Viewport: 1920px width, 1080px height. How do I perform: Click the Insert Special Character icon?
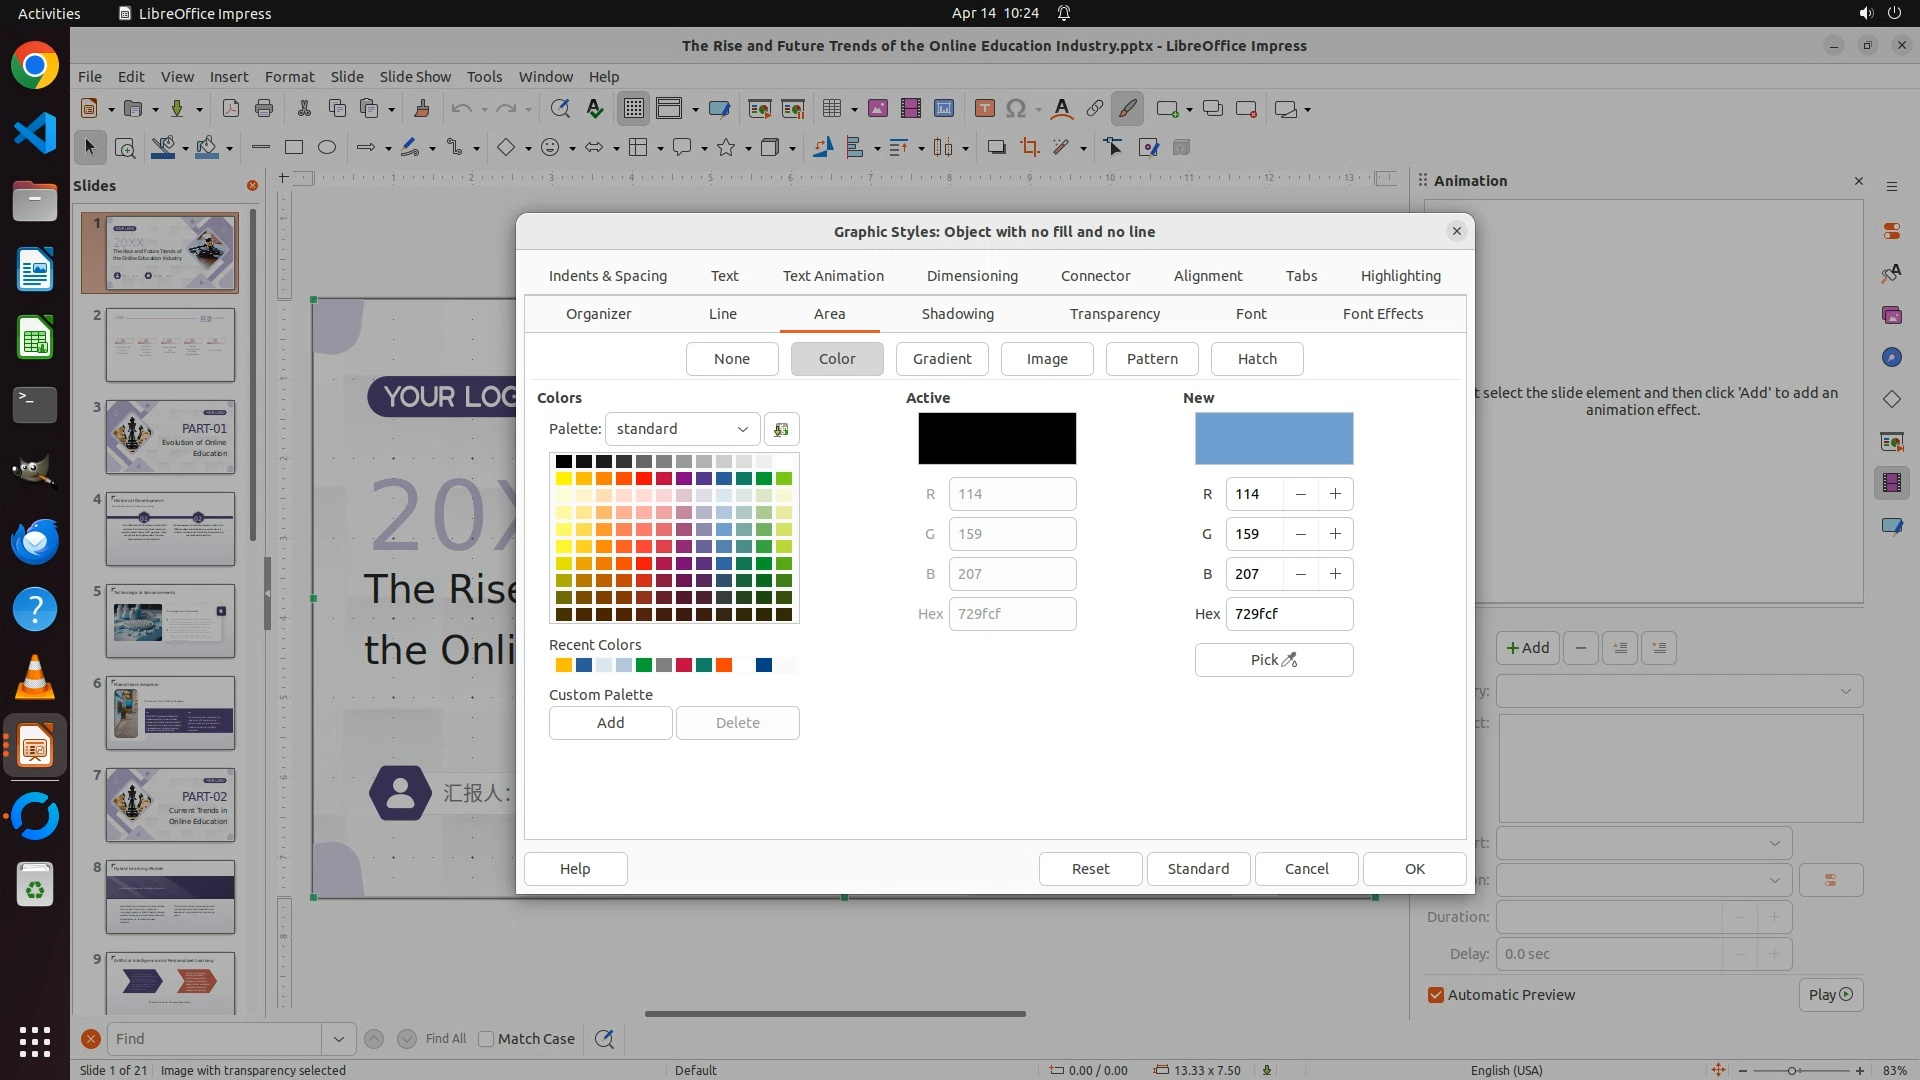coord(1016,109)
